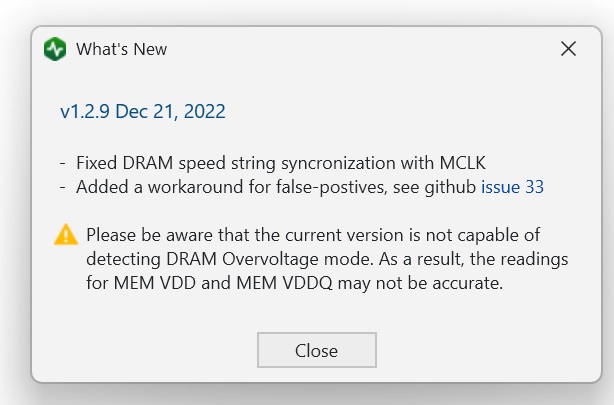
Task: Click the dash bullet before Fixed DRAM
Action: pyautogui.click(x=64, y=161)
